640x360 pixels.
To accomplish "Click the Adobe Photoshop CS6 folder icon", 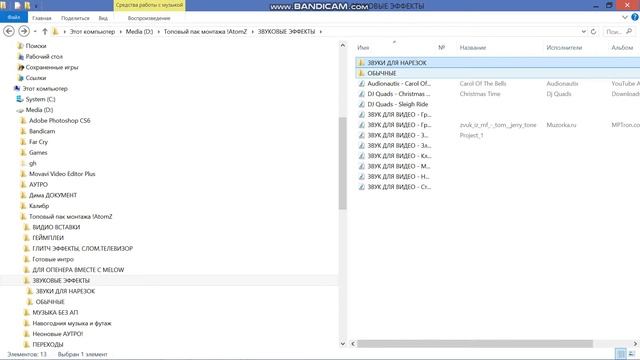I will point(23,120).
